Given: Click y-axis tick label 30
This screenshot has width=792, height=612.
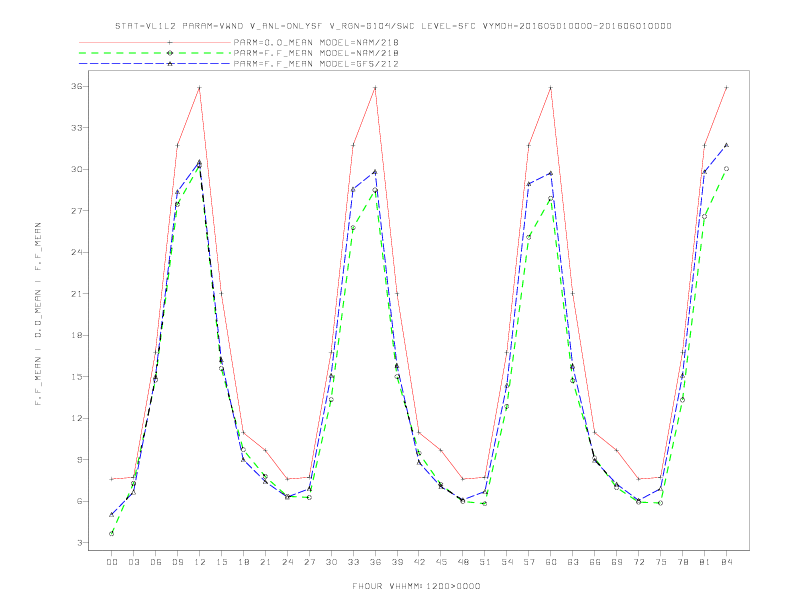Looking at the screenshot, I should pyautogui.click(x=76, y=169).
